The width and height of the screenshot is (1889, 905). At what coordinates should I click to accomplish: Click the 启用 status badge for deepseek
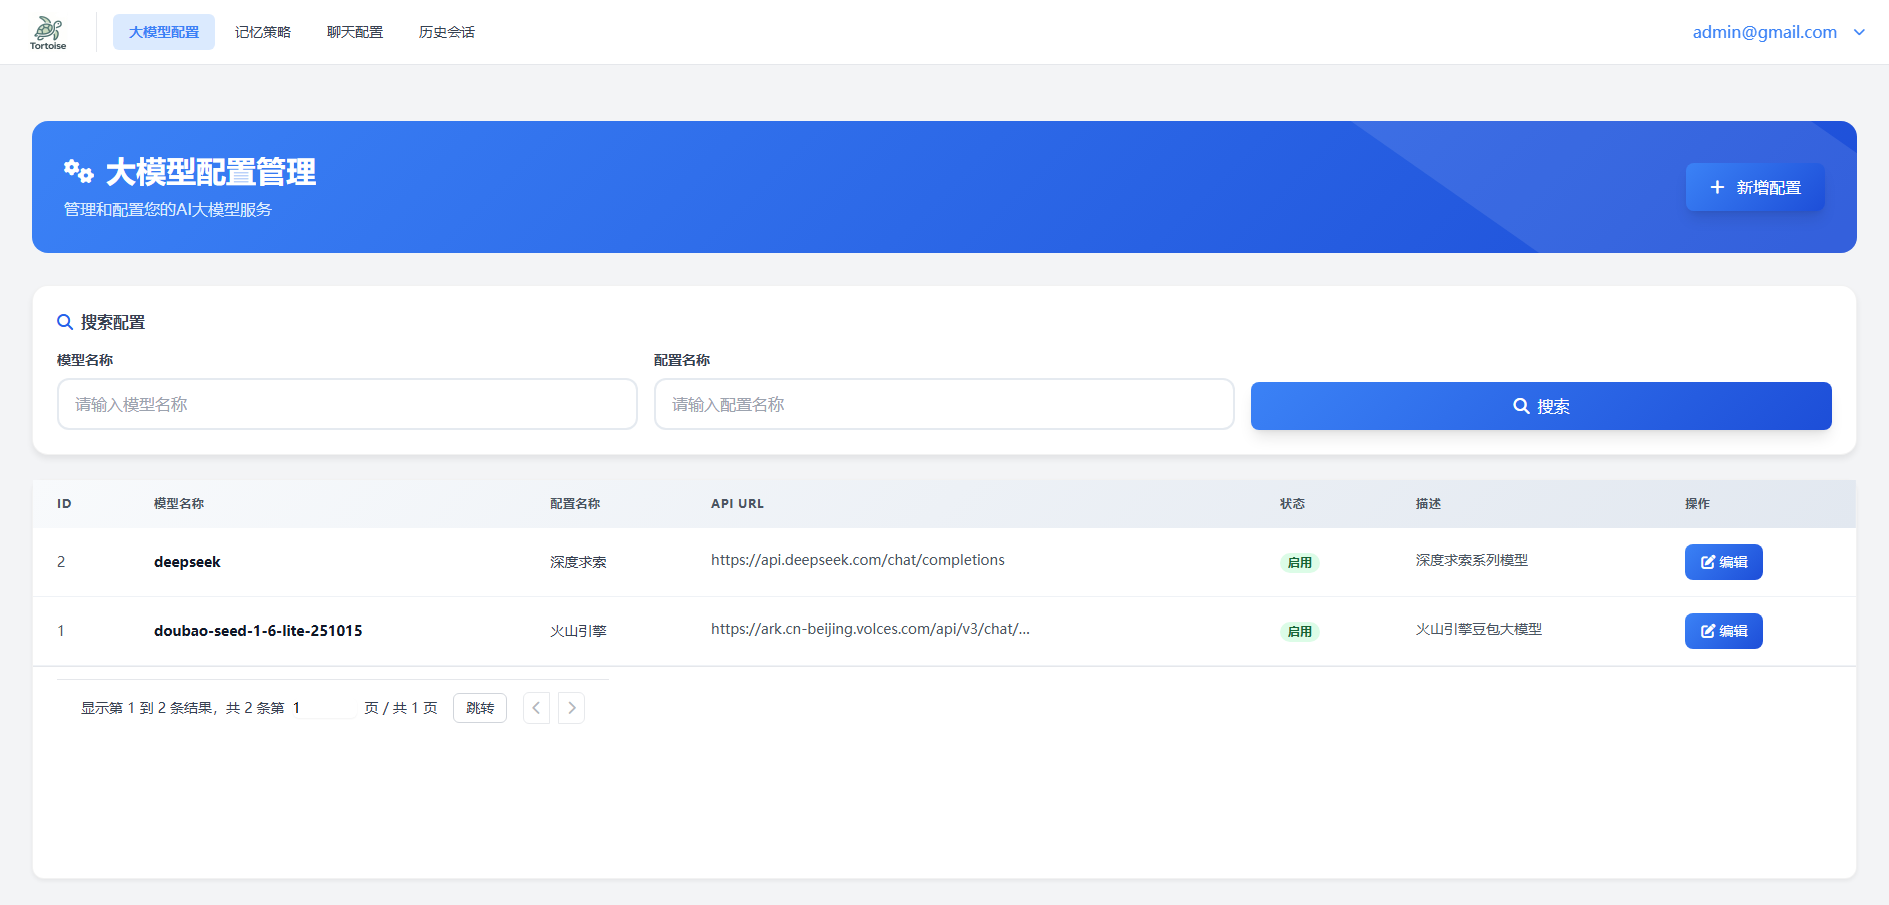point(1300,563)
